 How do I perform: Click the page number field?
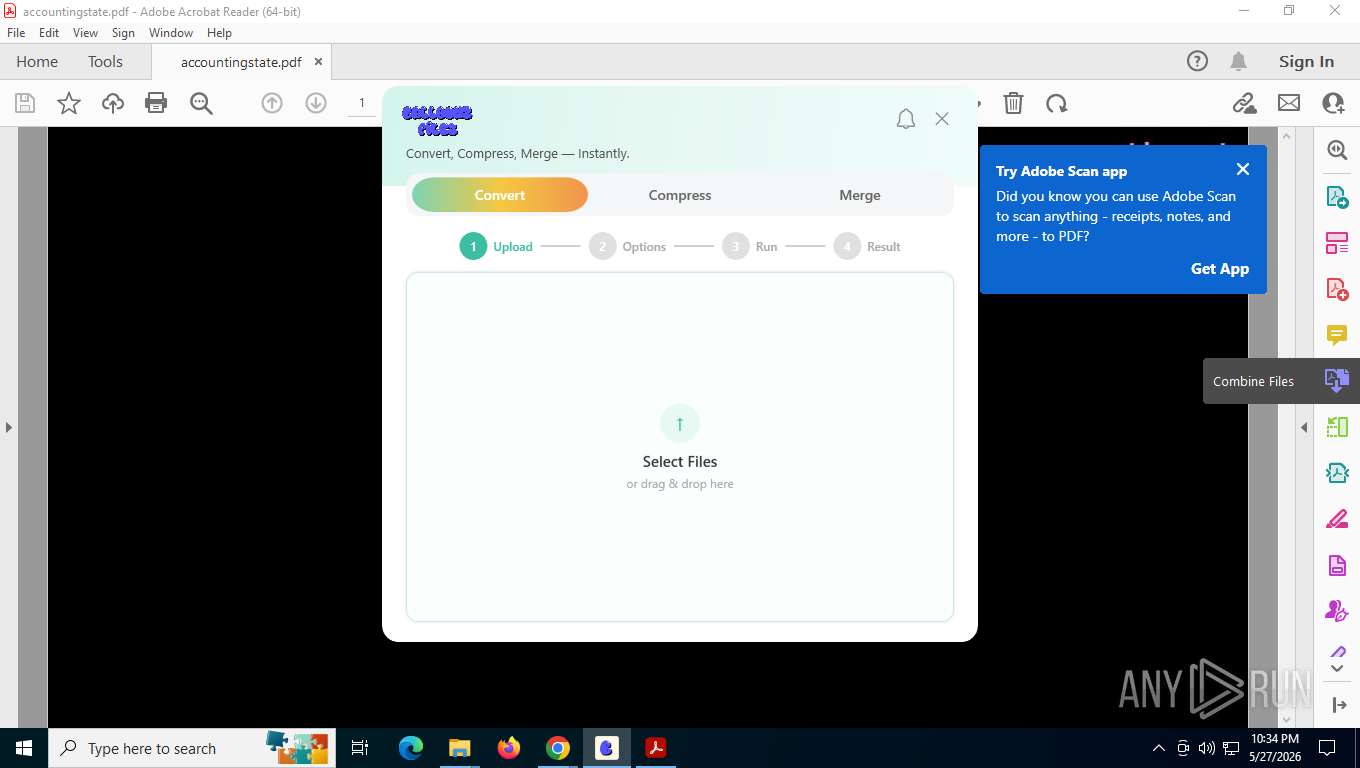(x=362, y=103)
